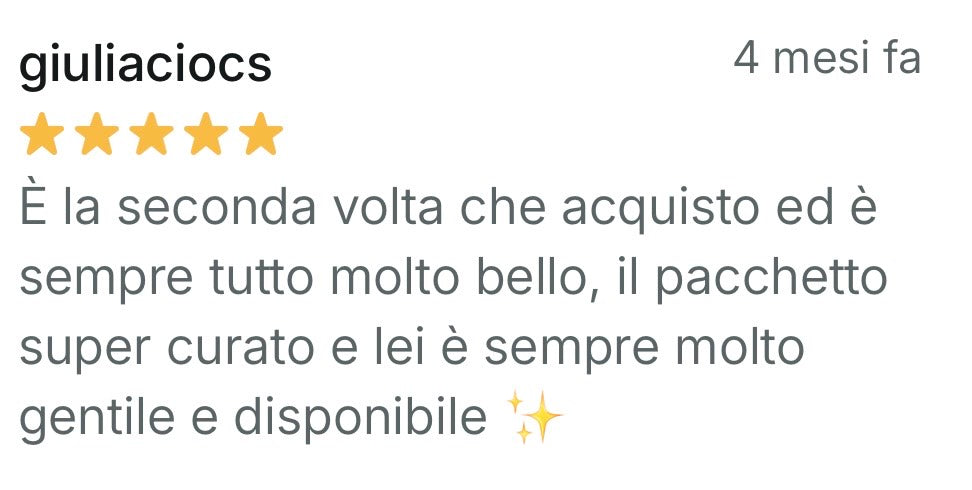The width and height of the screenshot is (972, 490).
Task: Click the word 'disponibile' in review
Action: (x=360, y=417)
